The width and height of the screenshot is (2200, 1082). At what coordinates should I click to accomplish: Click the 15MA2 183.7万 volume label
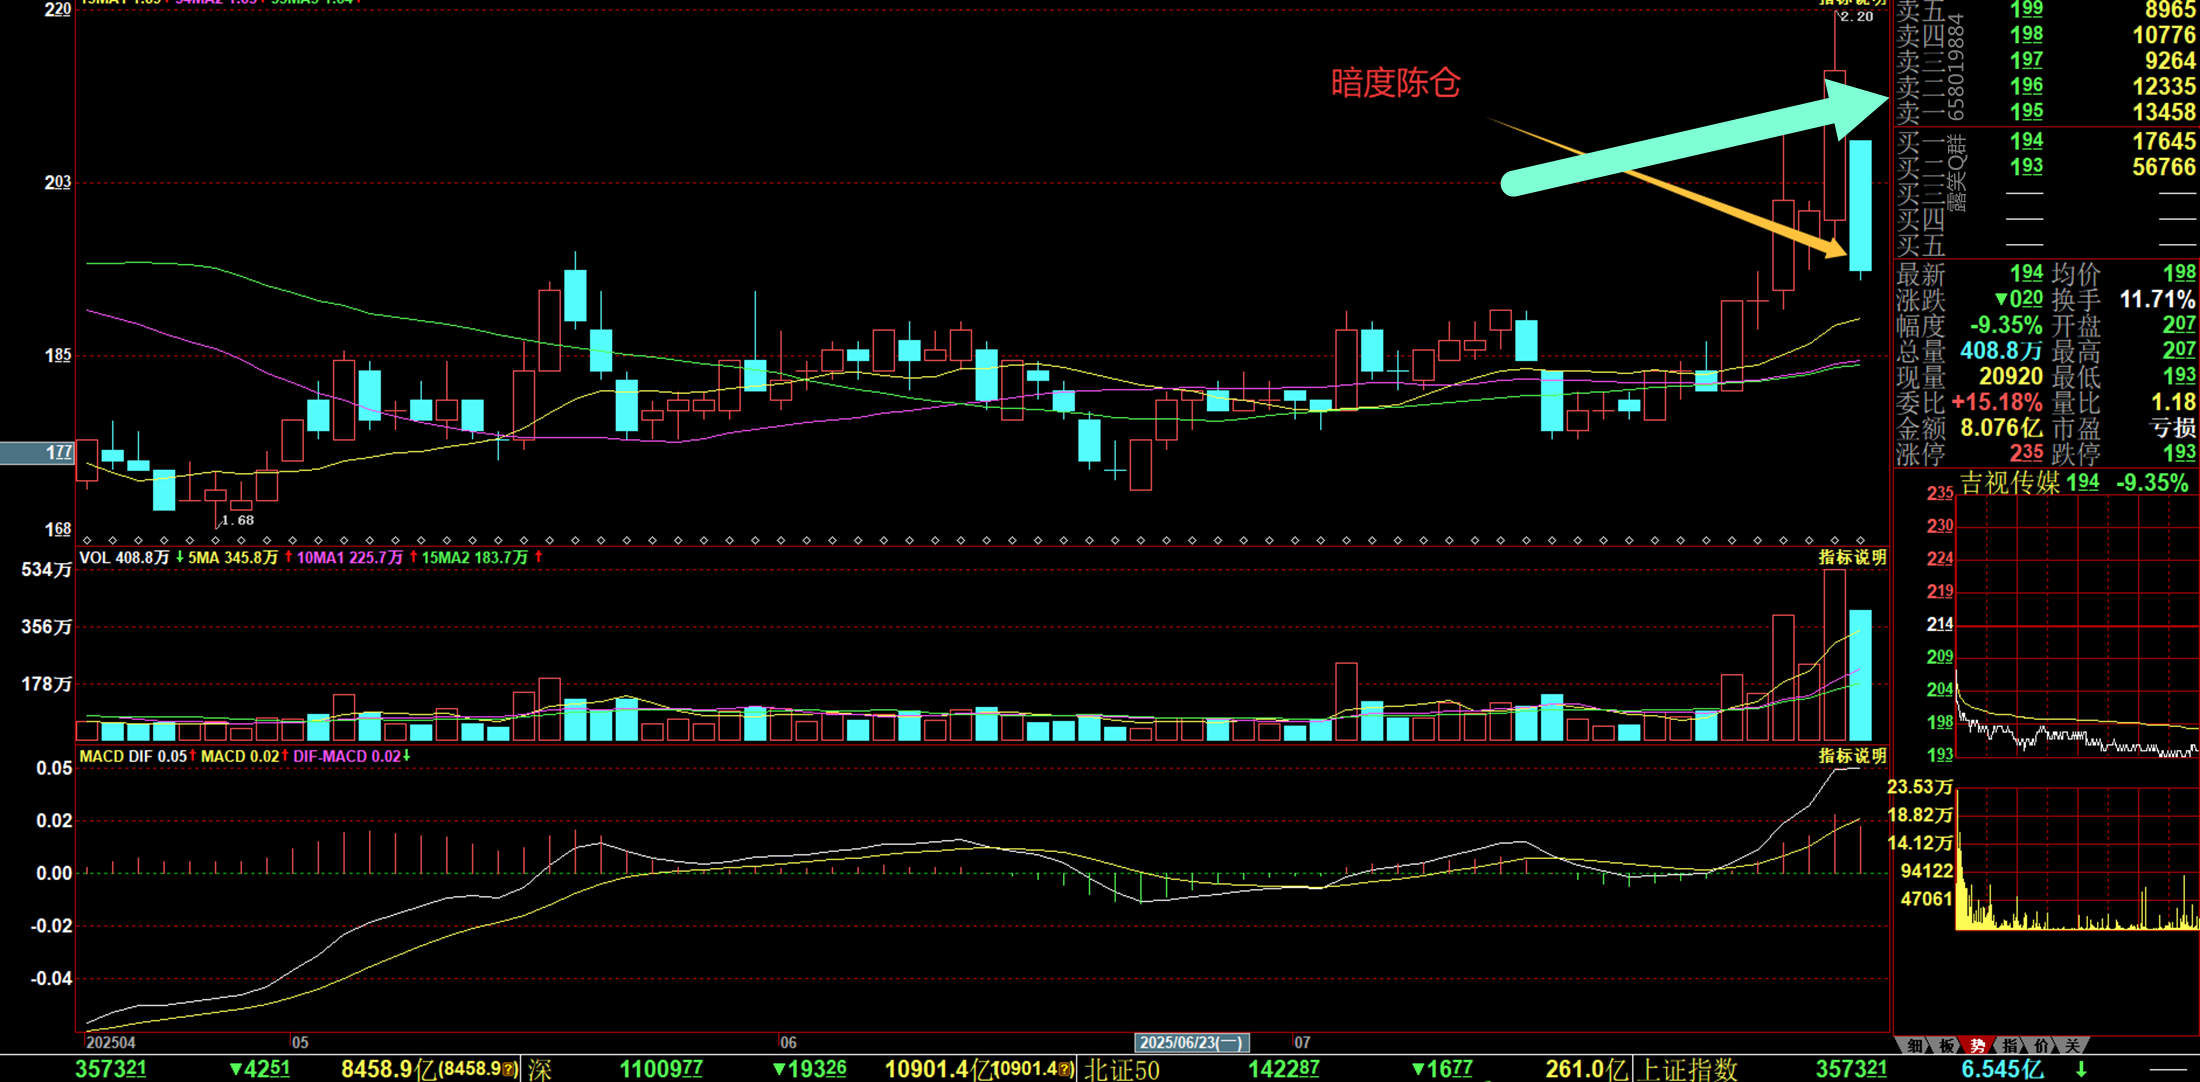point(474,557)
